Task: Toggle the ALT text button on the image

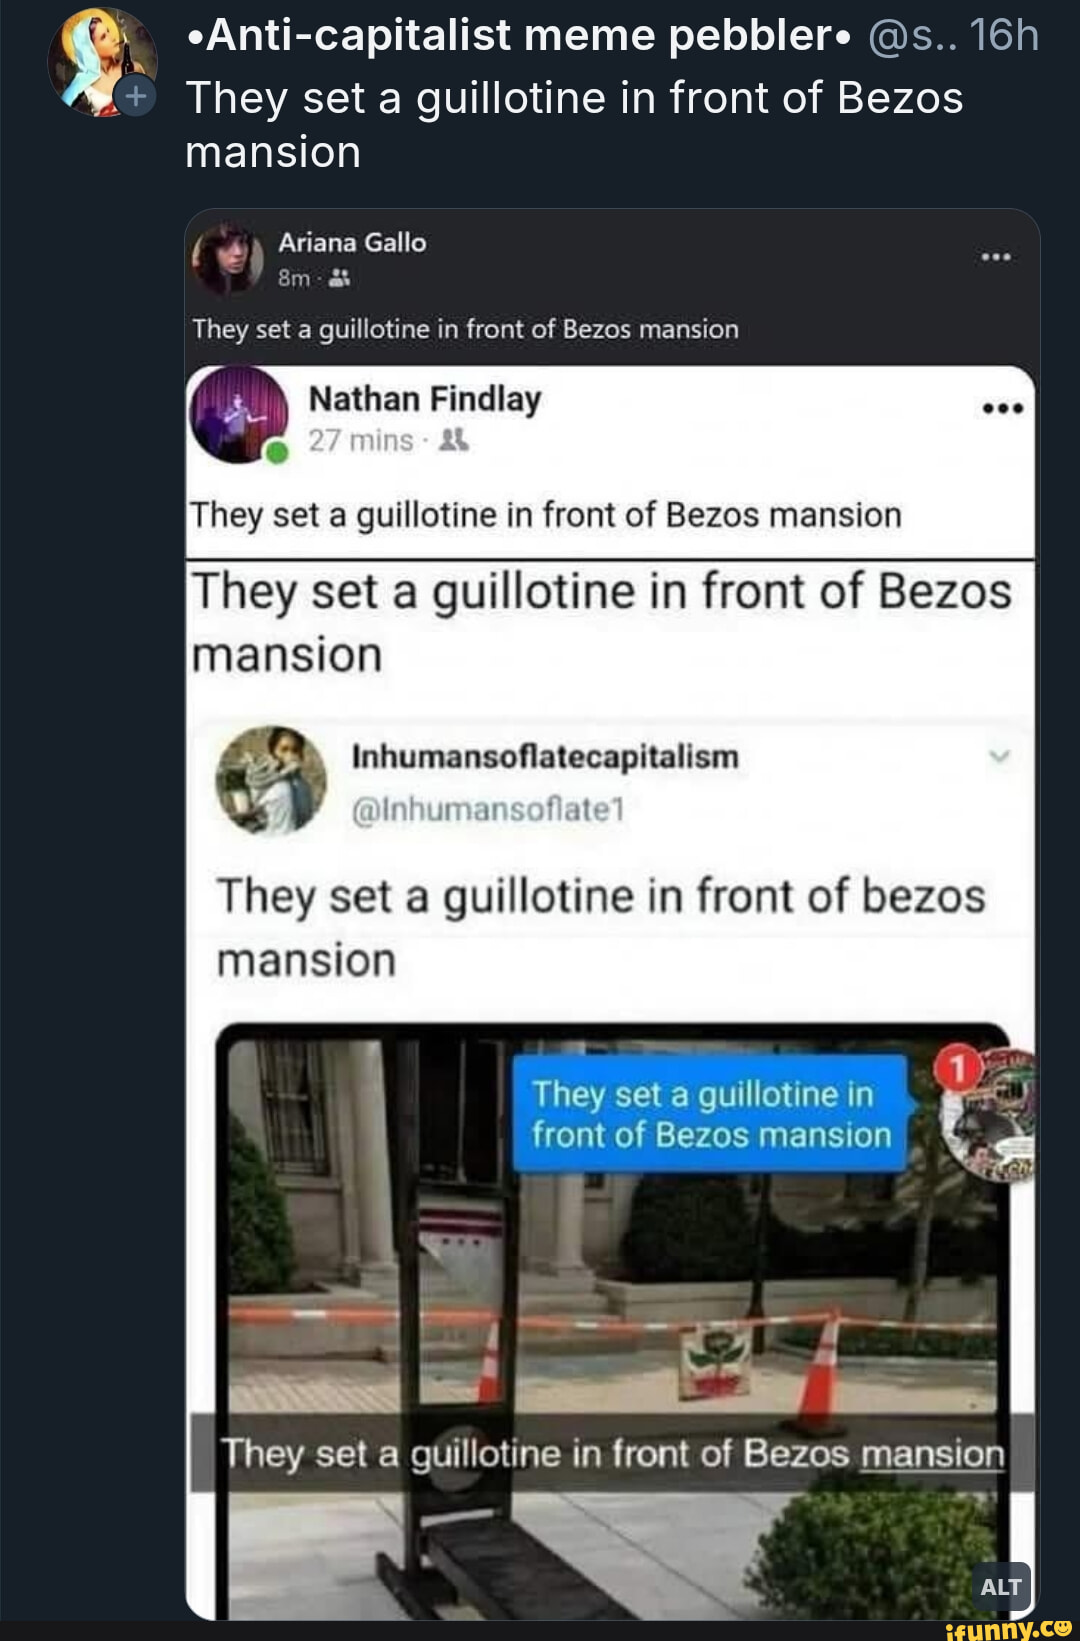Action: click(1003, 1586)
